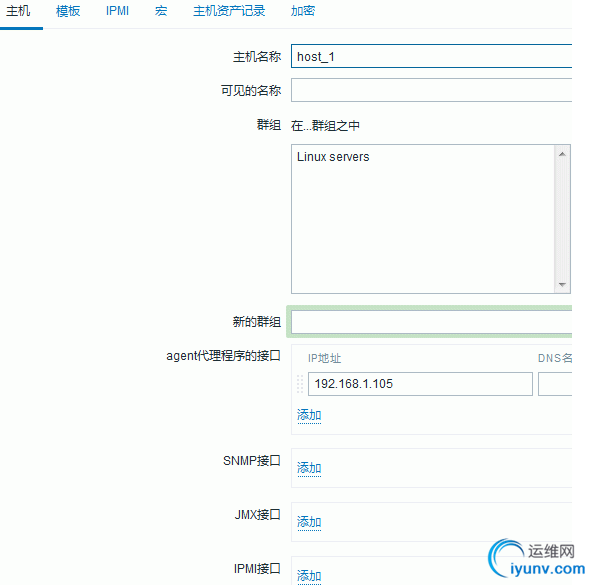Open the 模板 tab
The image size is (591, 585).
click(68, 11)
